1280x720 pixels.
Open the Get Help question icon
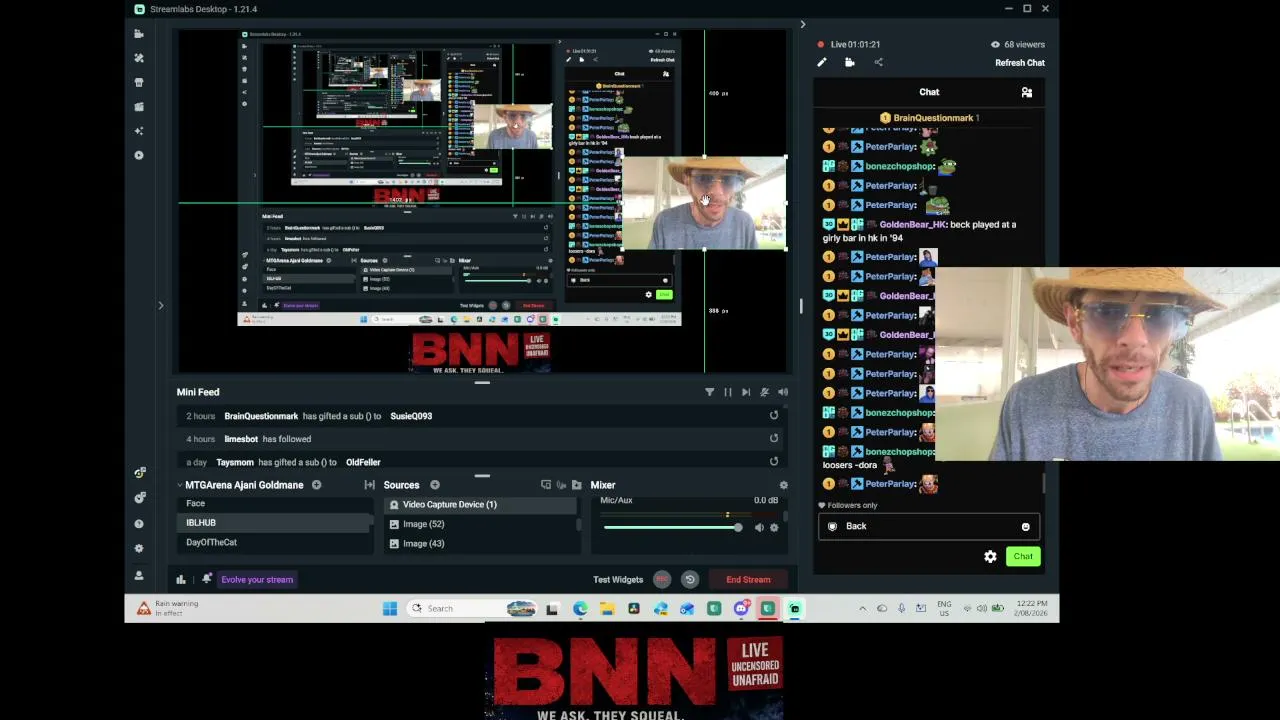(x=139, y=523)
